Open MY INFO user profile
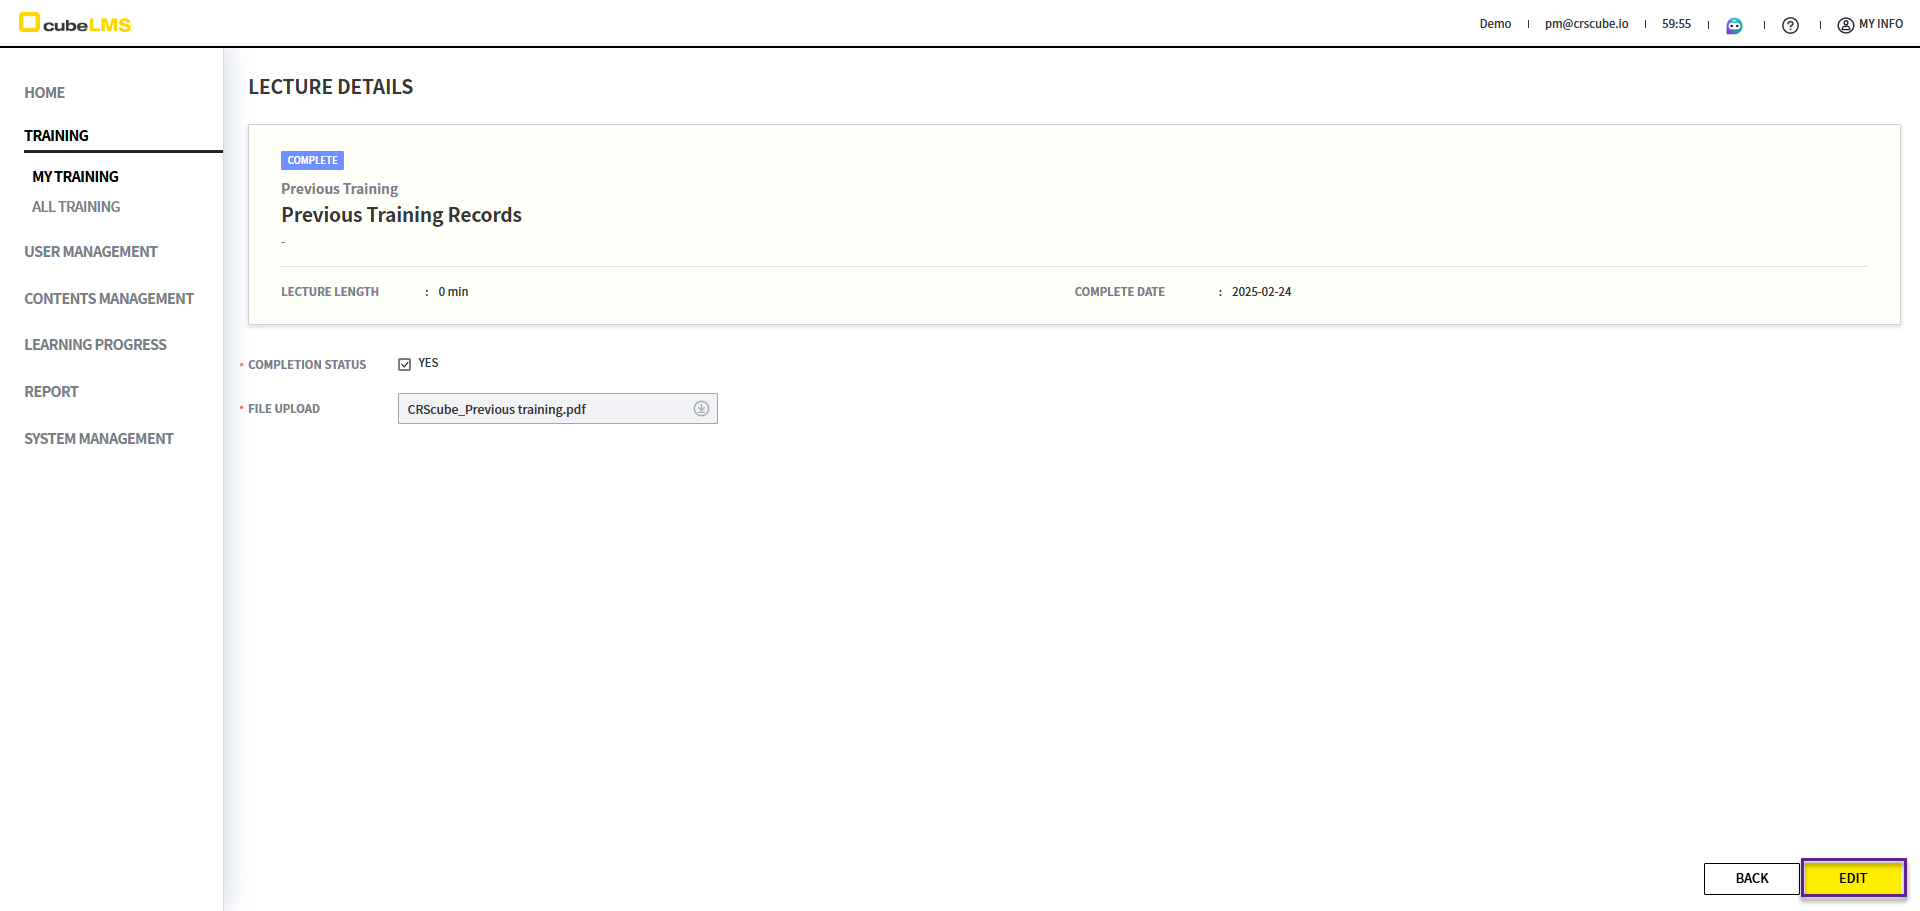Image resolution: width=1920 pixels, height=911 pixels. click(x=1870, y=24)
